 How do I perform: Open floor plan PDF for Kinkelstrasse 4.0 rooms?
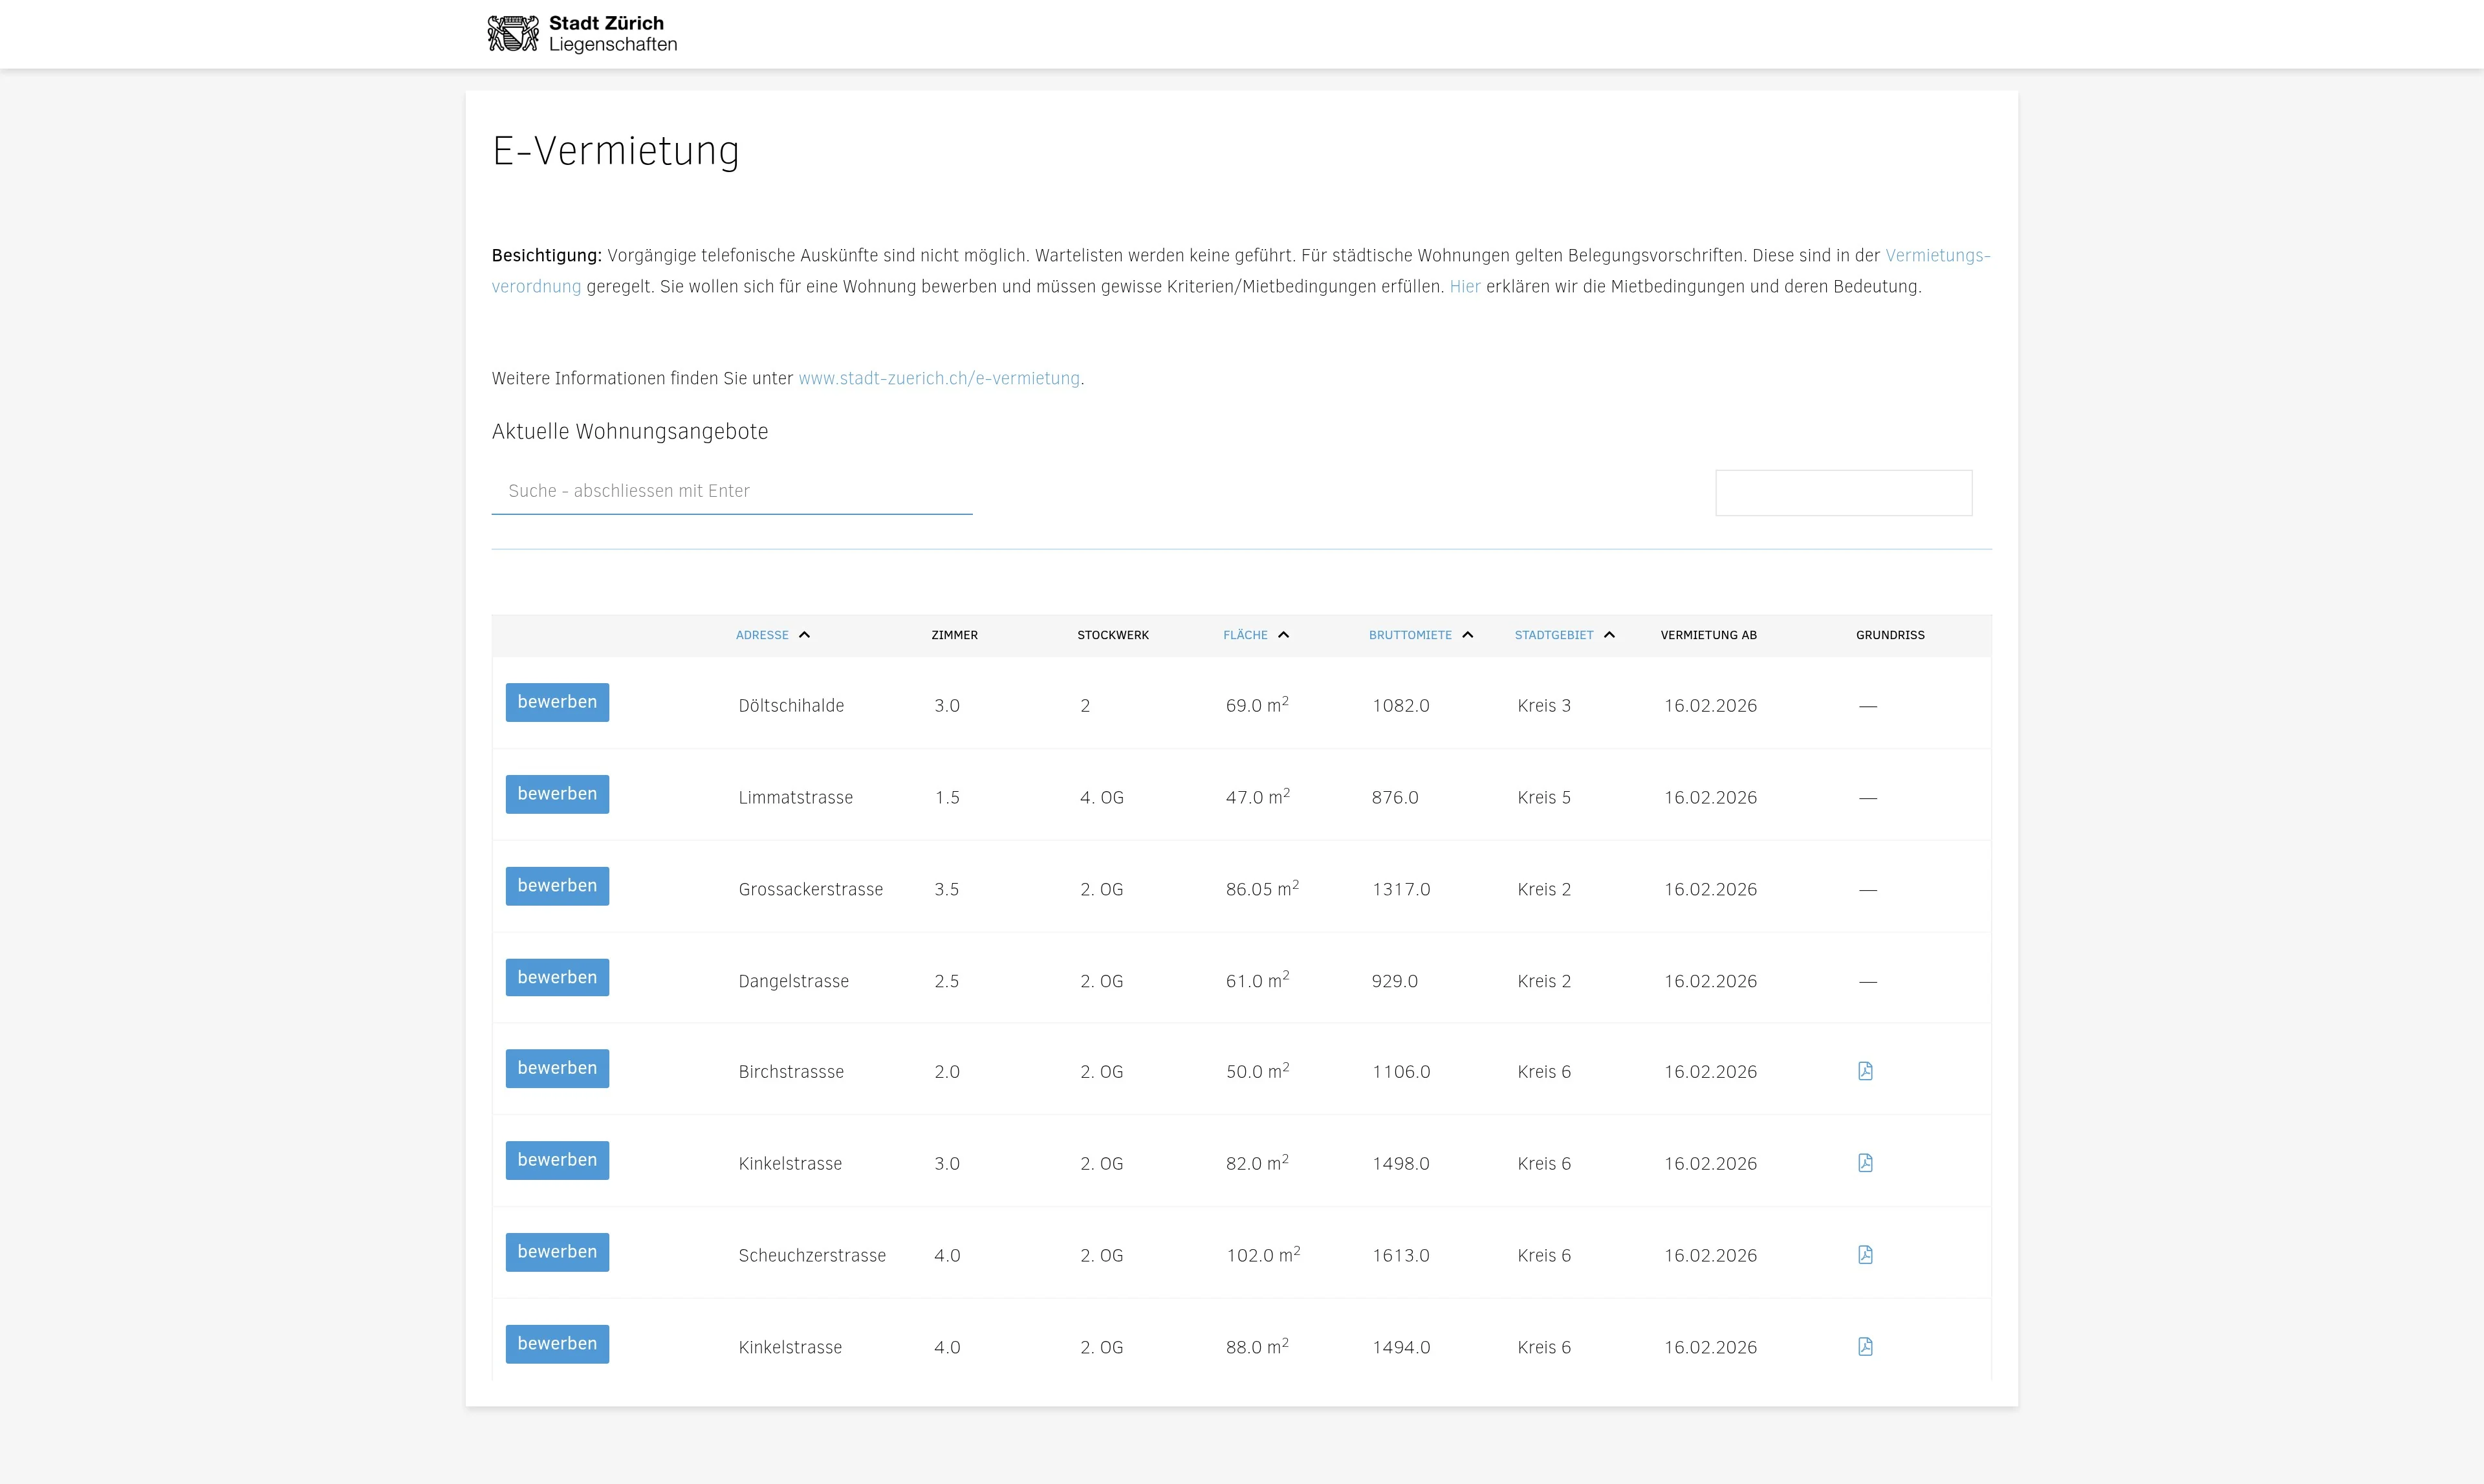pos(1865,1347)
